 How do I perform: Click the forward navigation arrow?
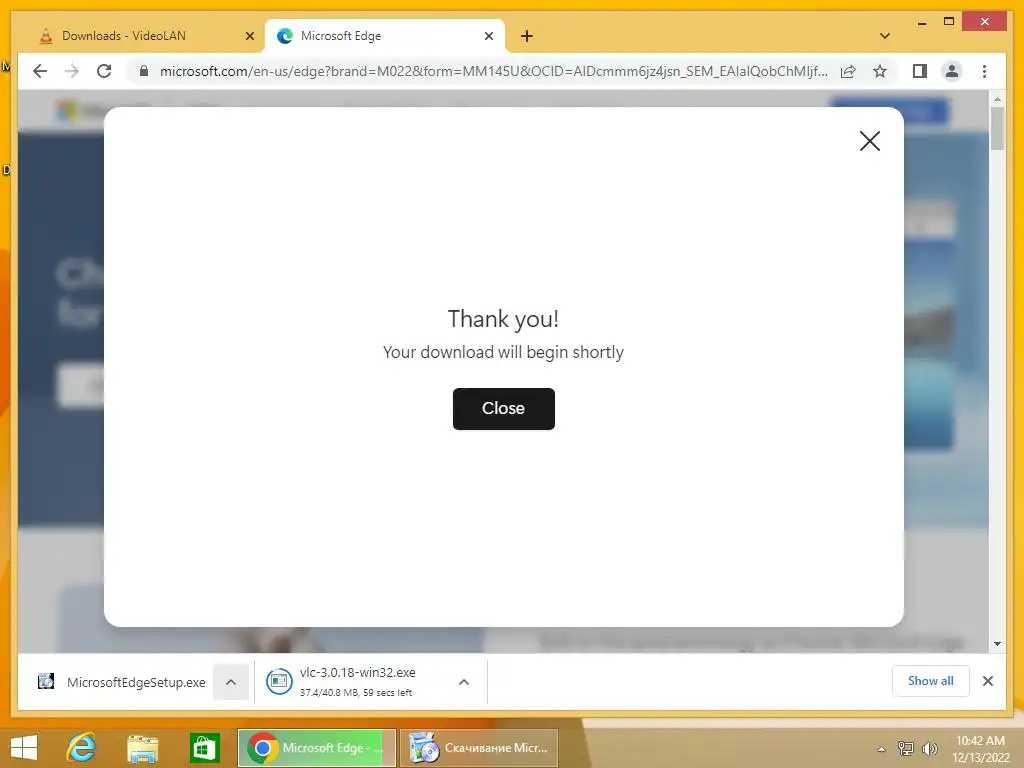72,71
